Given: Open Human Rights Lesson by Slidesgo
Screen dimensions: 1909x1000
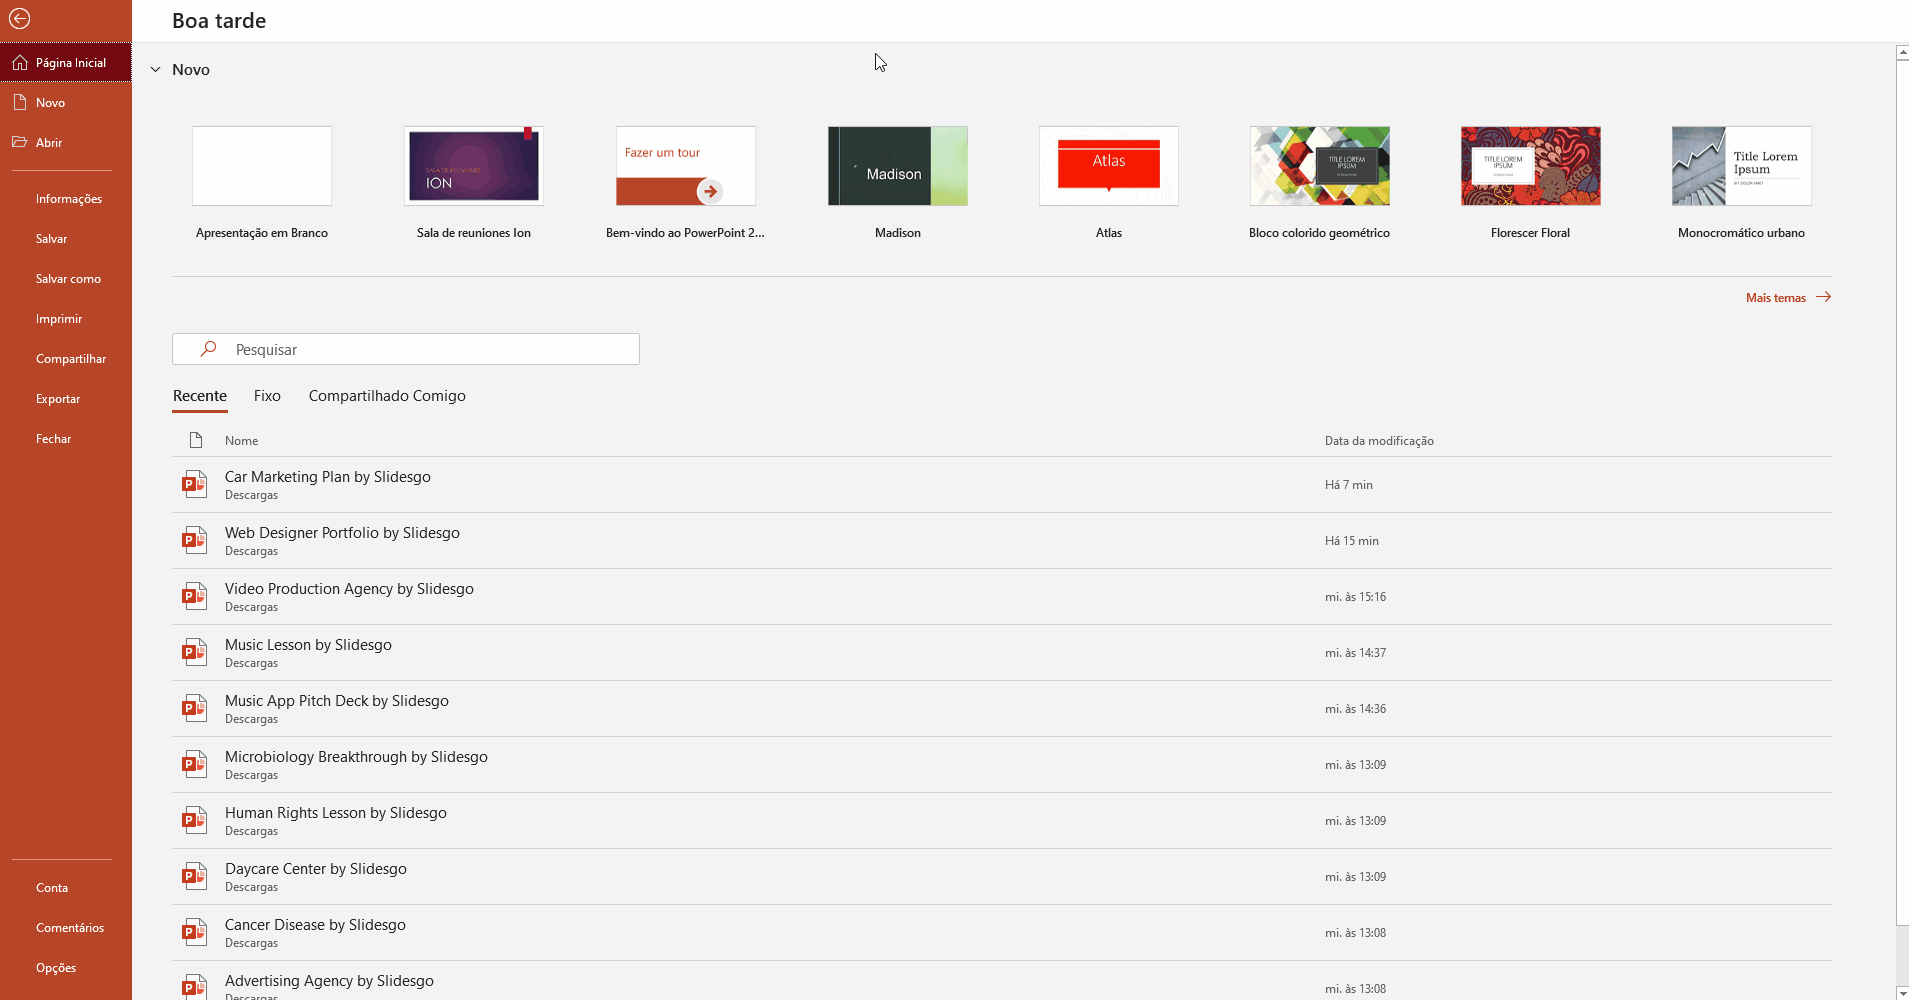Looking at the screenshot, I should (1002, 821).
